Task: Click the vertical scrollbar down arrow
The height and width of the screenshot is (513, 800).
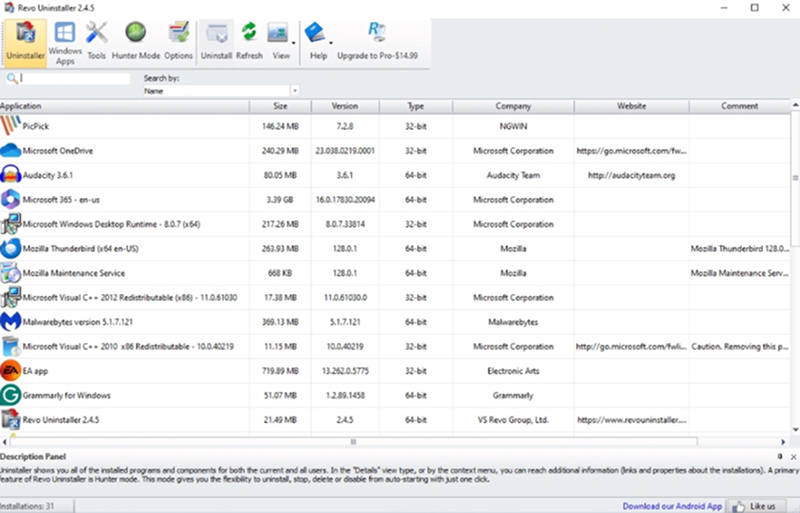Action: (795, 430)
